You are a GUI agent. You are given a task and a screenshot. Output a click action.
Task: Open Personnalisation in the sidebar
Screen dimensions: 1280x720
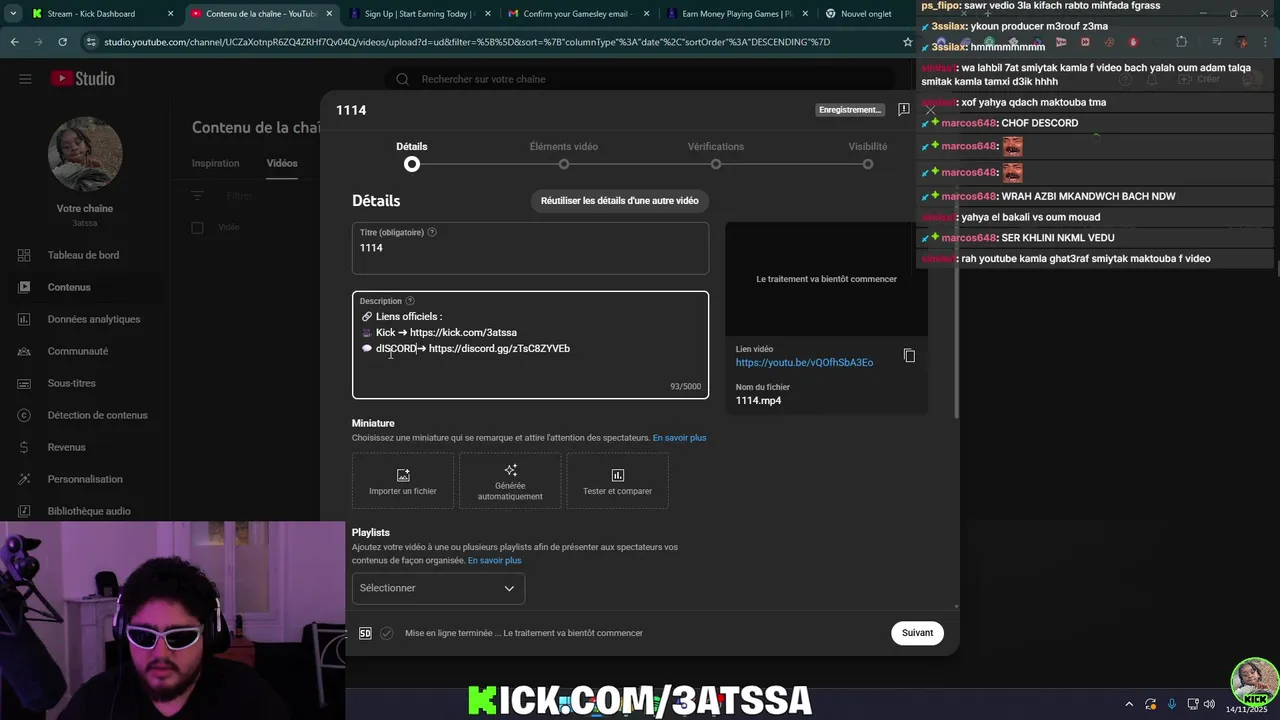[85, 479]
